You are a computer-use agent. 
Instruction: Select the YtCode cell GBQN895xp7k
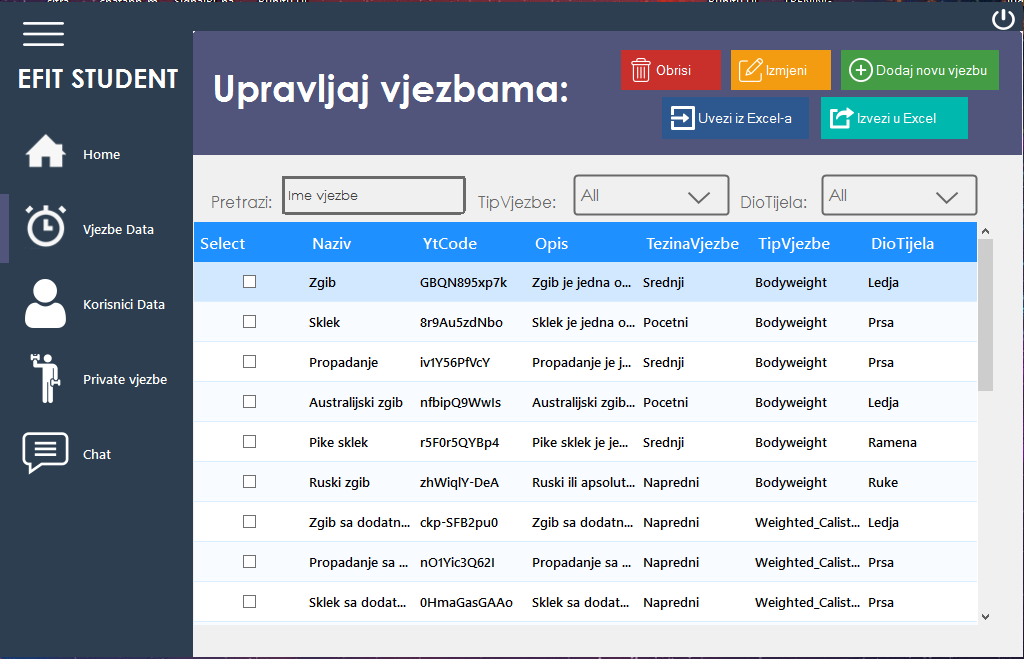coord(463,282)
